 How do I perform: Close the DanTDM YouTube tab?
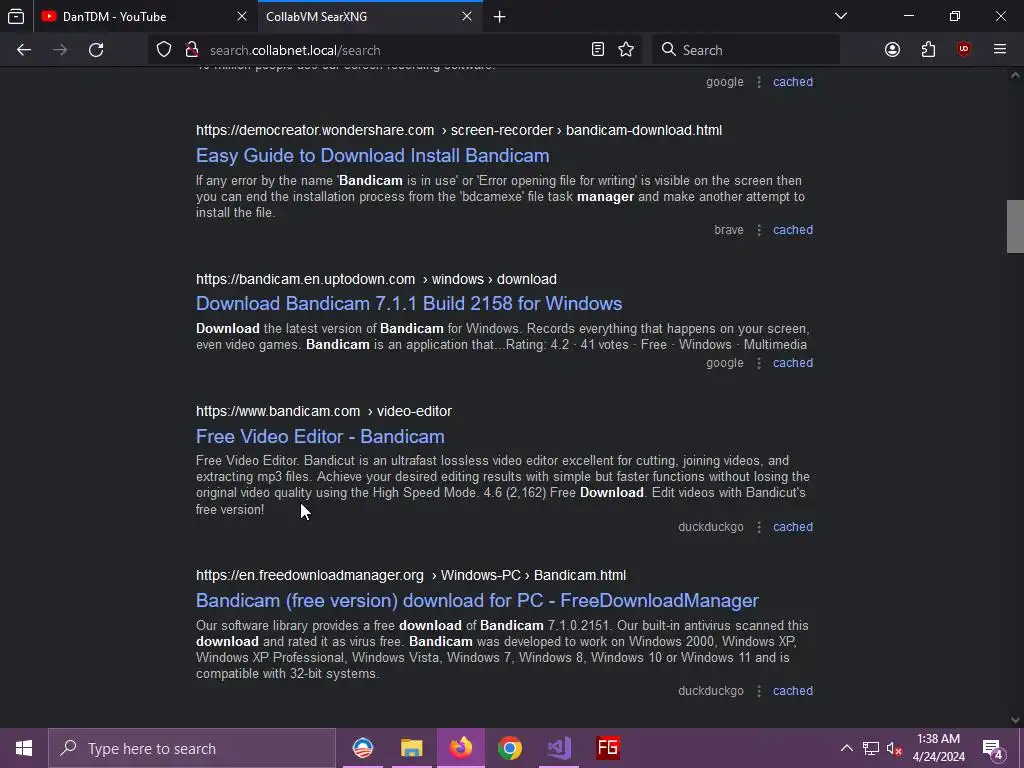click(242, 16)
